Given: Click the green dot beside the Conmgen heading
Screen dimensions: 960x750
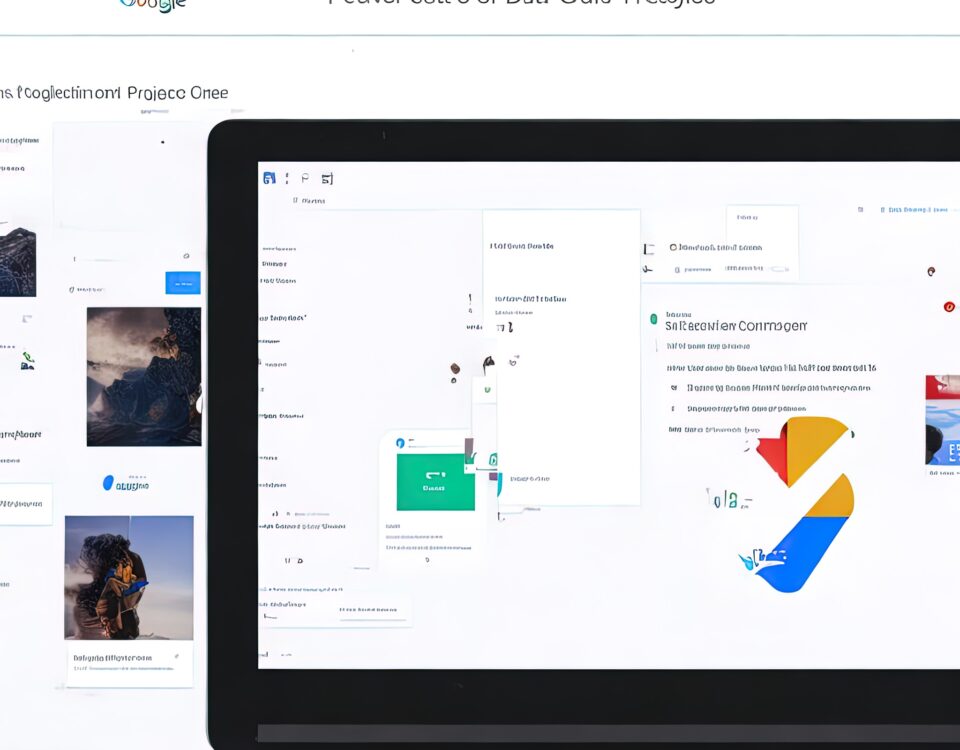Looking at the screenshot, I should pos(653,319).
